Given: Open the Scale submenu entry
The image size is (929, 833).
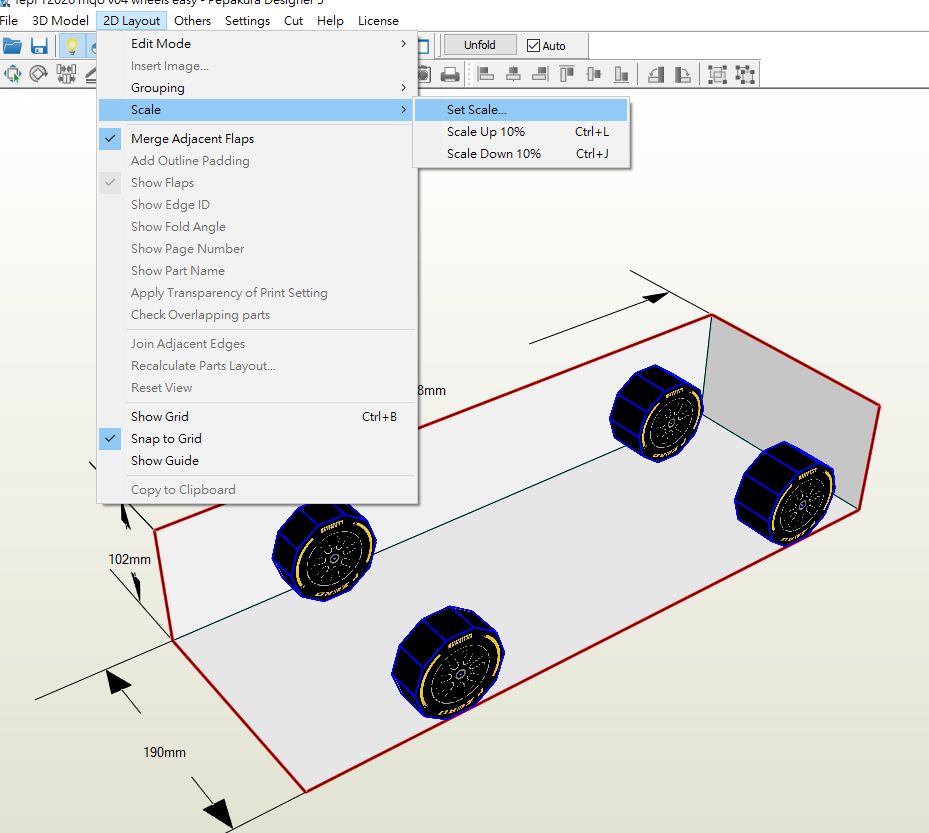Looking at the screenshot, I should (146, 110).
